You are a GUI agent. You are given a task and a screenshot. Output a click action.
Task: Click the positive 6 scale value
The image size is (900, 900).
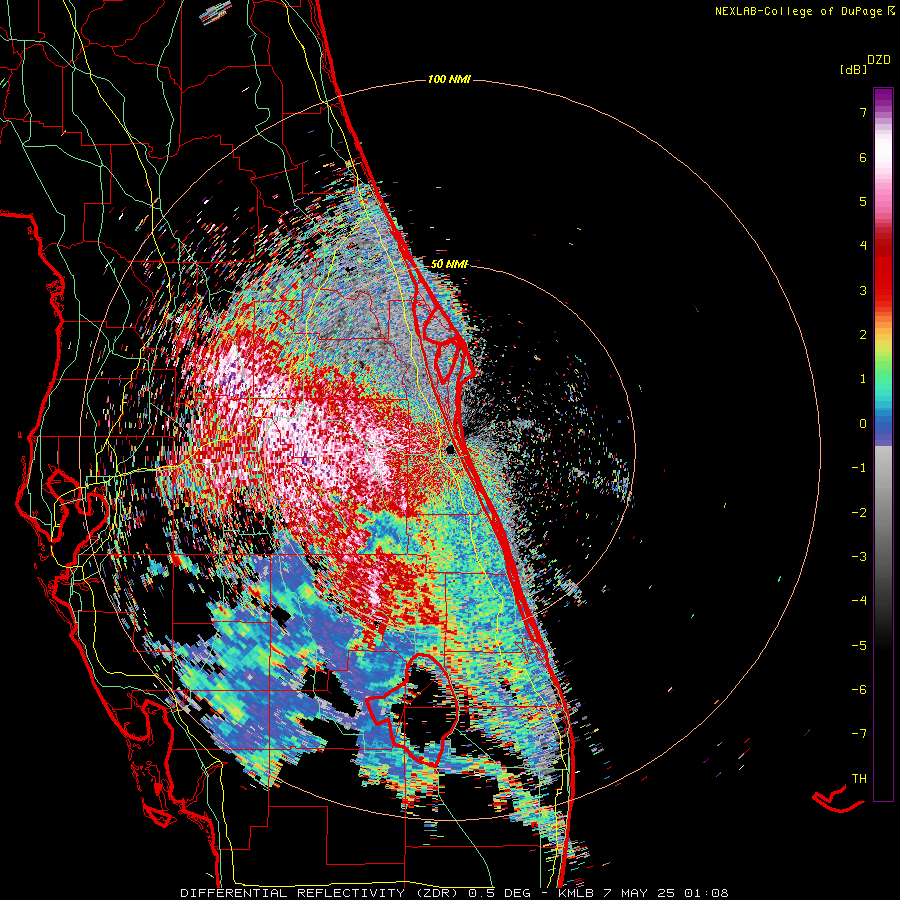click(863, 157)
